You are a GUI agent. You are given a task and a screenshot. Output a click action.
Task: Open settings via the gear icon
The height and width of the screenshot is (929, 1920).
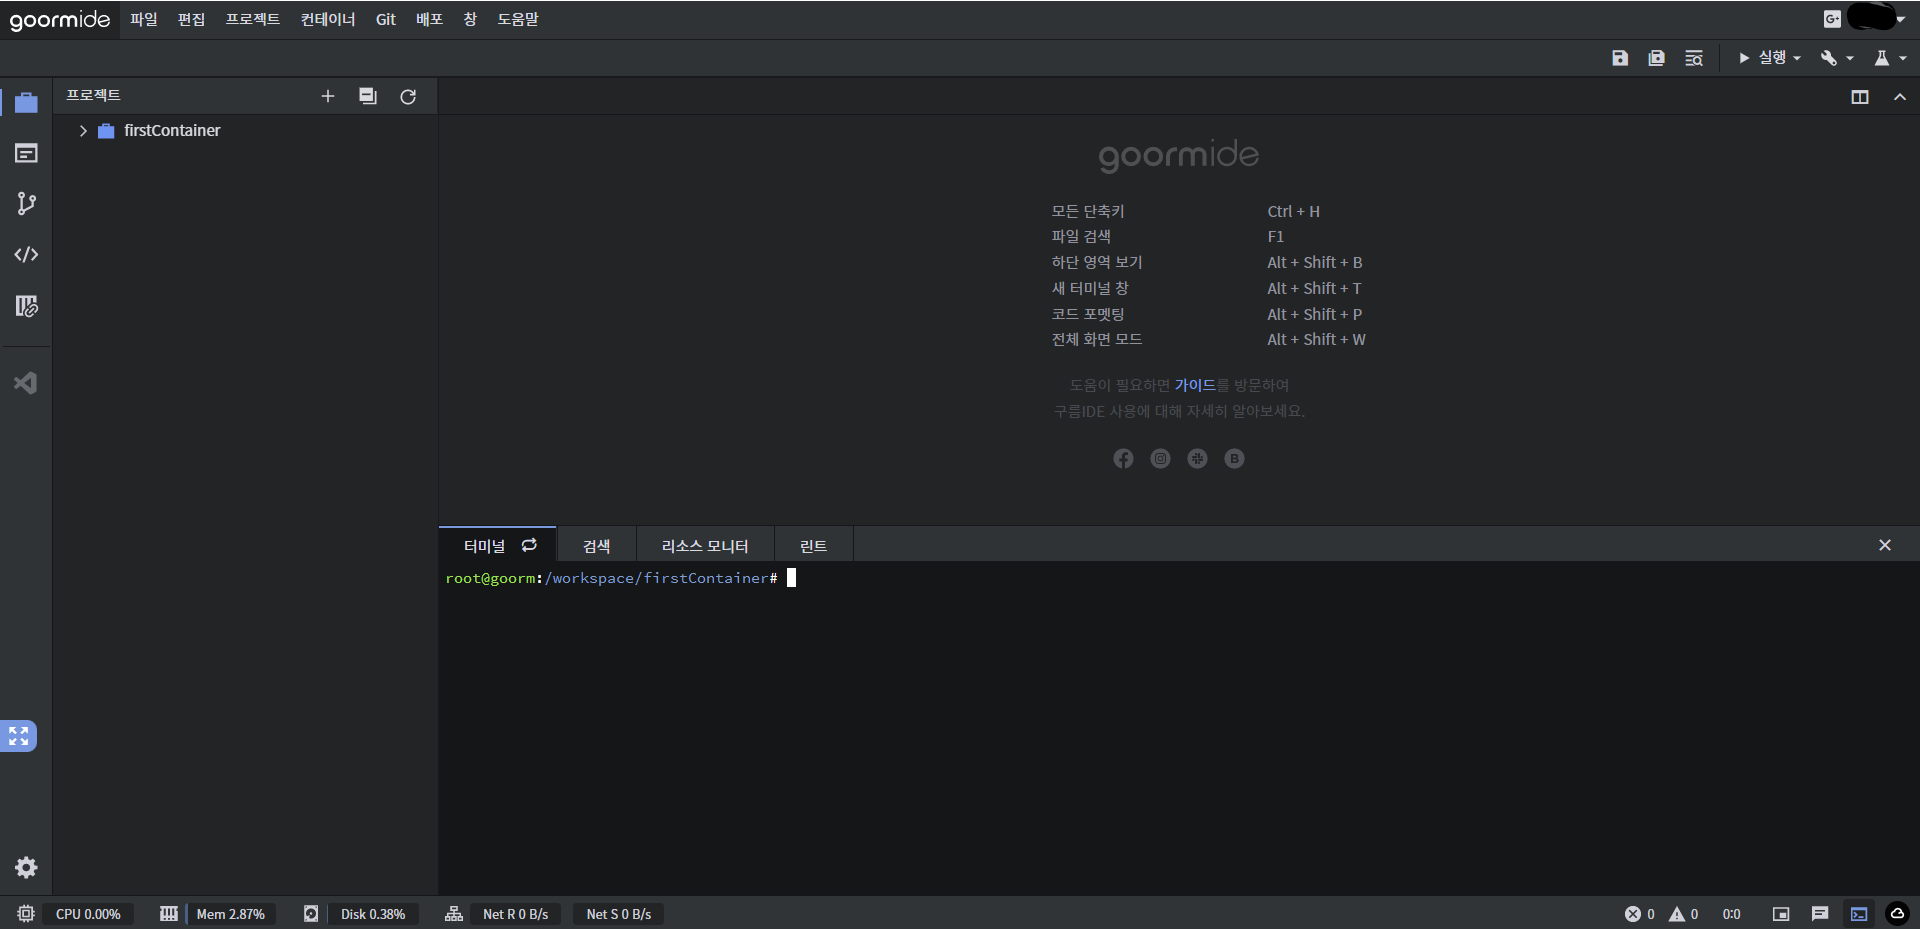[26, 867]
